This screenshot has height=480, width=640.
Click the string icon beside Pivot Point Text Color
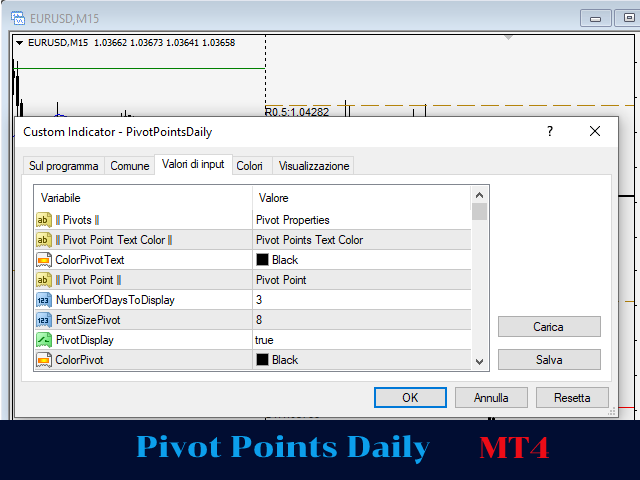(44, 240)
